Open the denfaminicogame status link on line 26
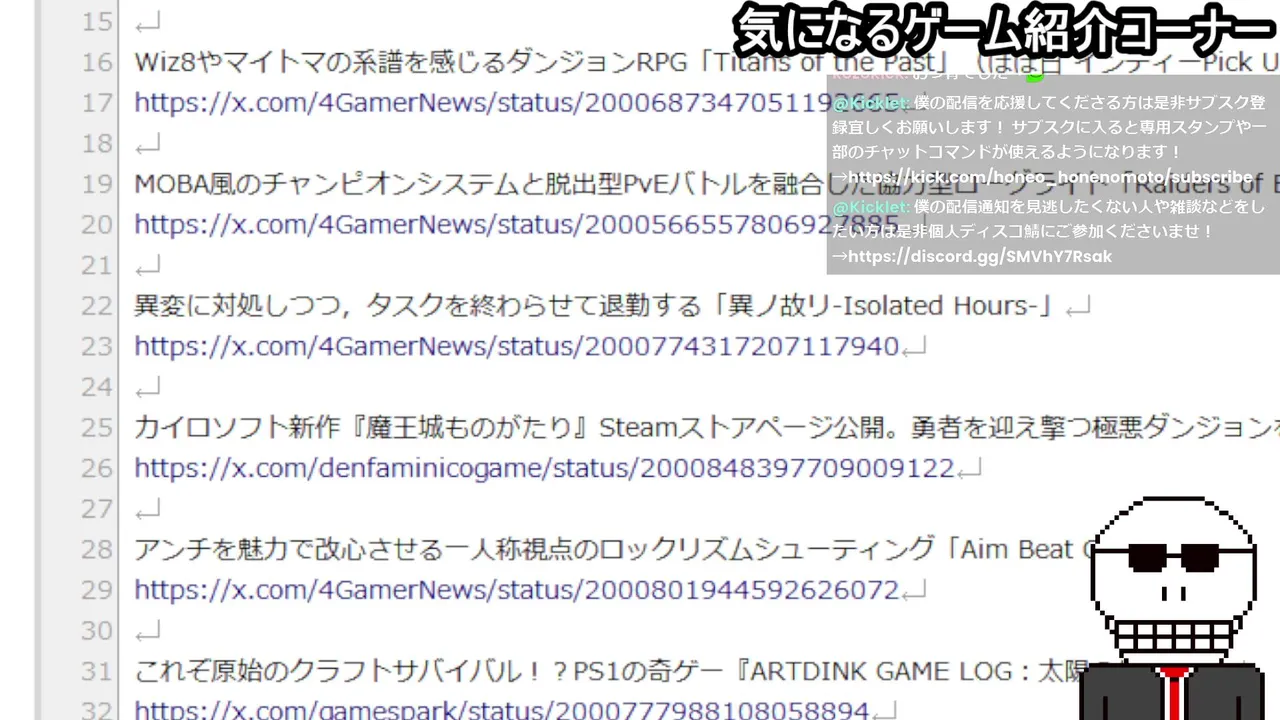This screenshot has width=1280, height=720. [545, 468]
